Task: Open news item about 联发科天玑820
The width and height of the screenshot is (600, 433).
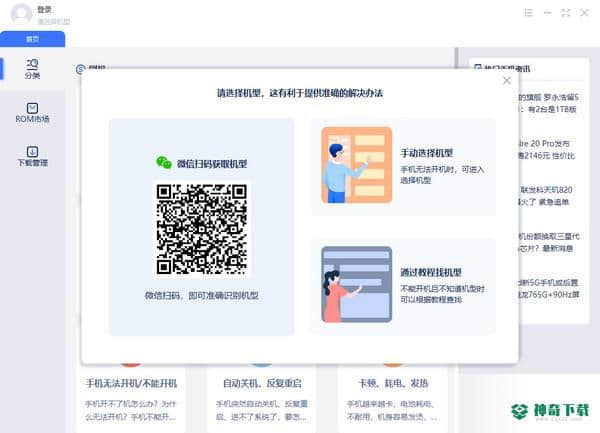Action: pyautogui.click(x=546, y=195)
